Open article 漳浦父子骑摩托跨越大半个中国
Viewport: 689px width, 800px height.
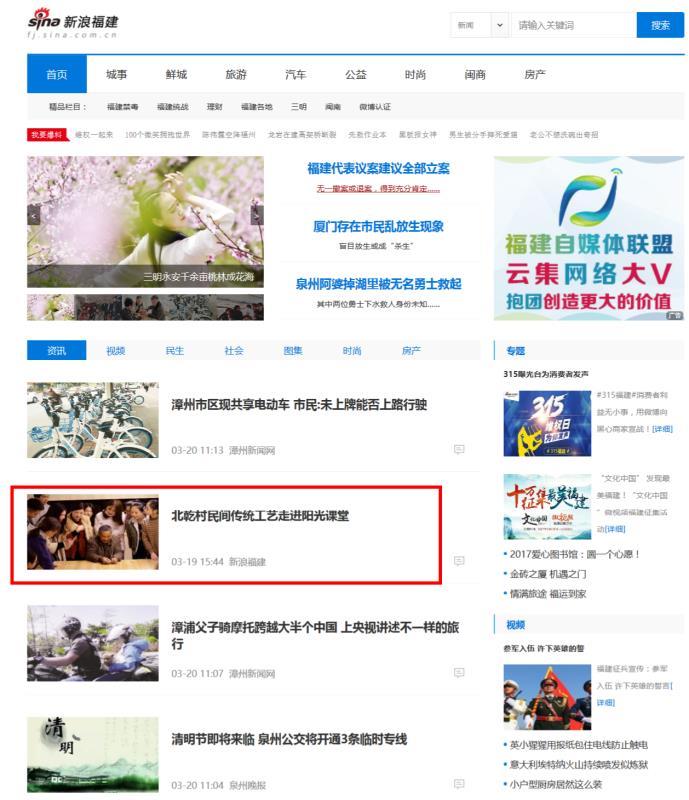315,635
